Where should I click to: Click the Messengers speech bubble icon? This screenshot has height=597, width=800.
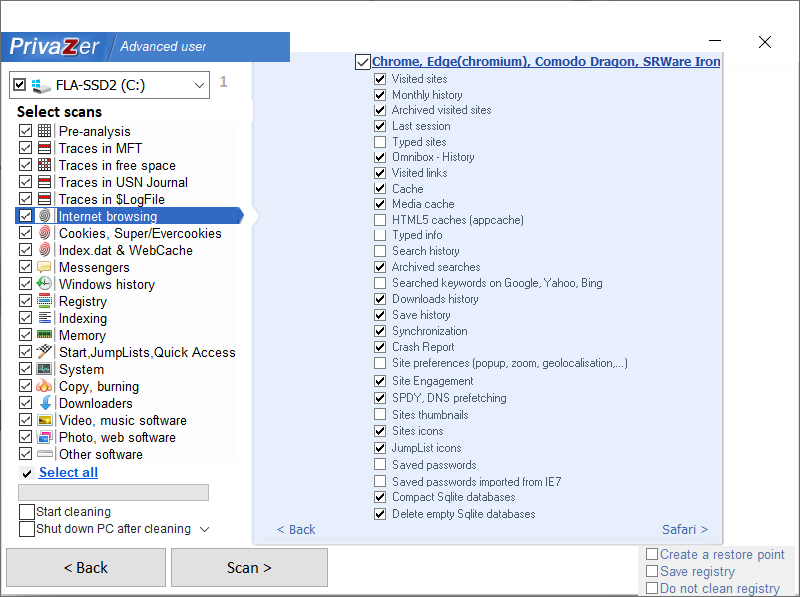pos(44,267)
